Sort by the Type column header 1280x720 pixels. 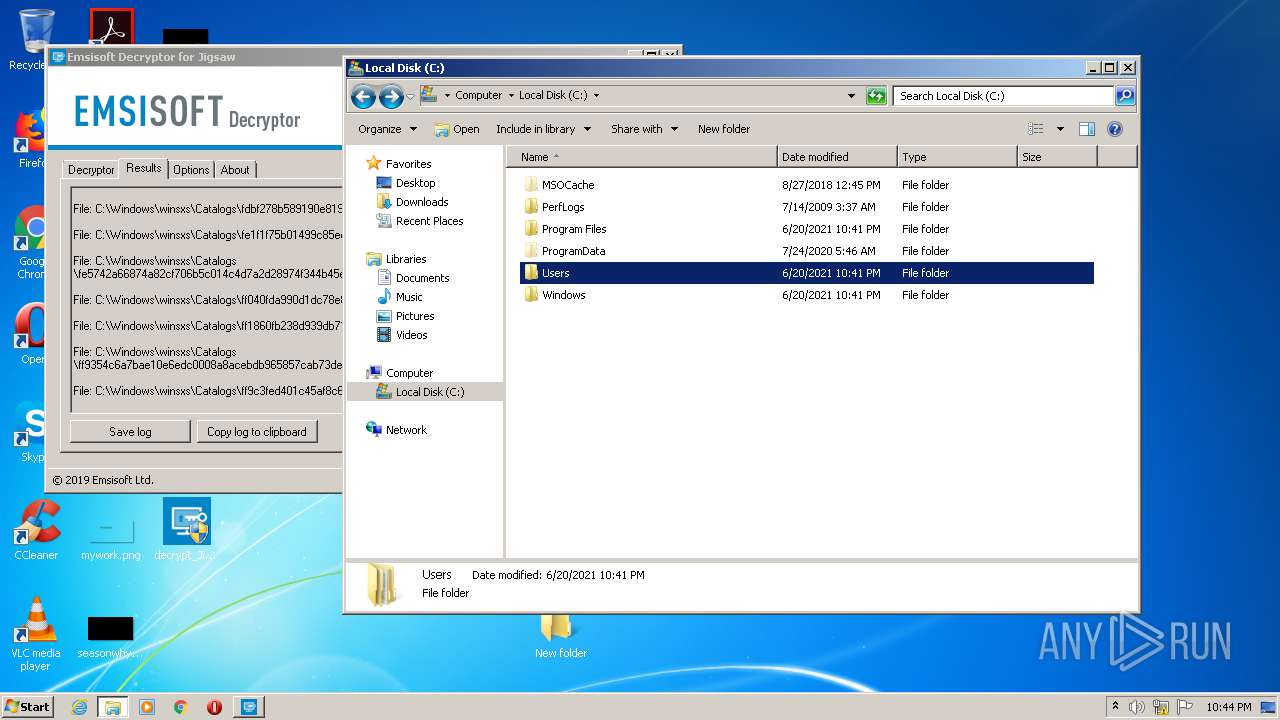tap(957, 157)
